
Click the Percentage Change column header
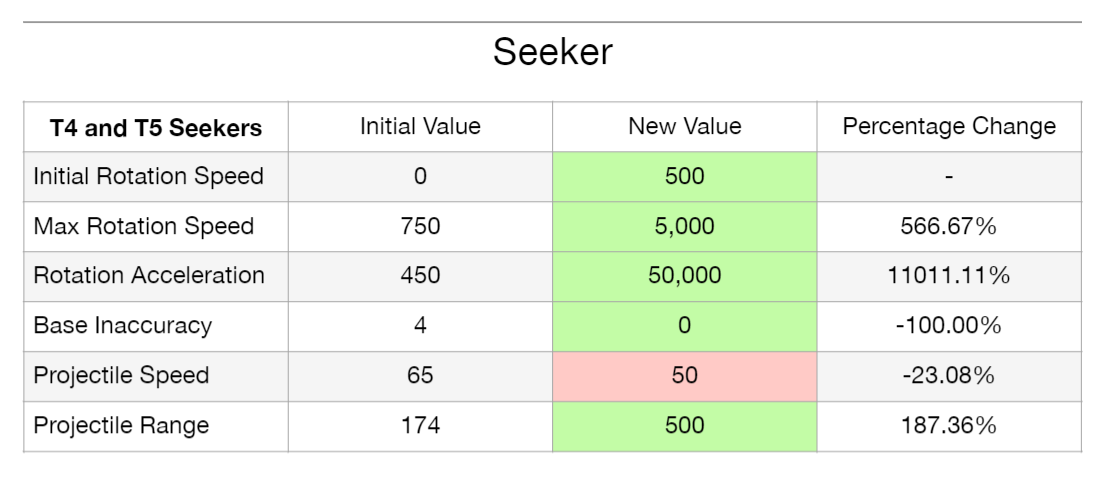pos(948,126)
